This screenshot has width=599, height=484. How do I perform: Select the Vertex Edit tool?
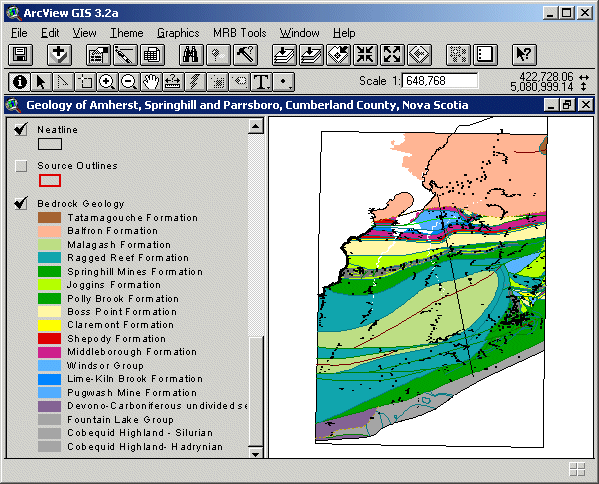point(63,82)
